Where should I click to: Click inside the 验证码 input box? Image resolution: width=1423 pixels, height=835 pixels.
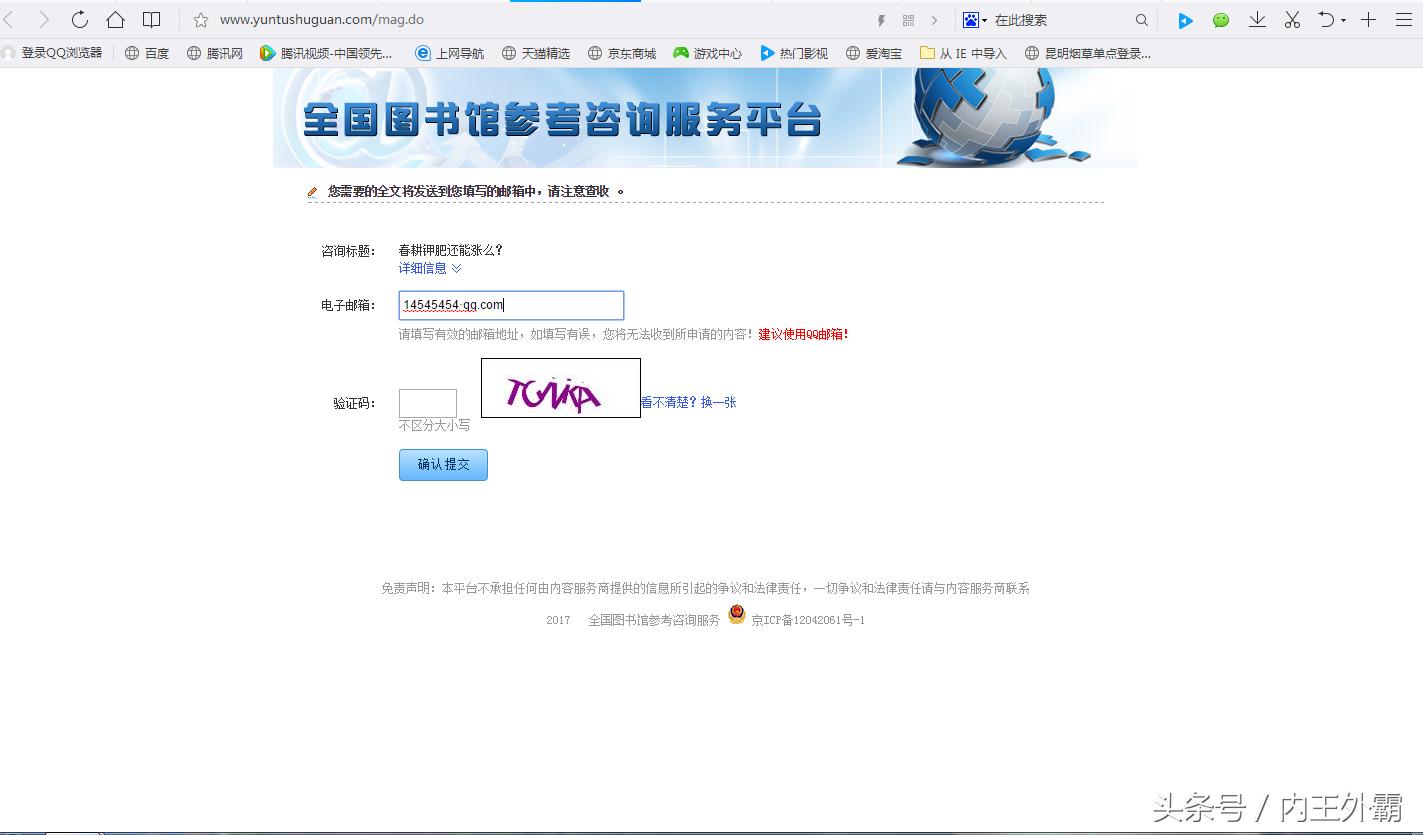pos(427,402)
